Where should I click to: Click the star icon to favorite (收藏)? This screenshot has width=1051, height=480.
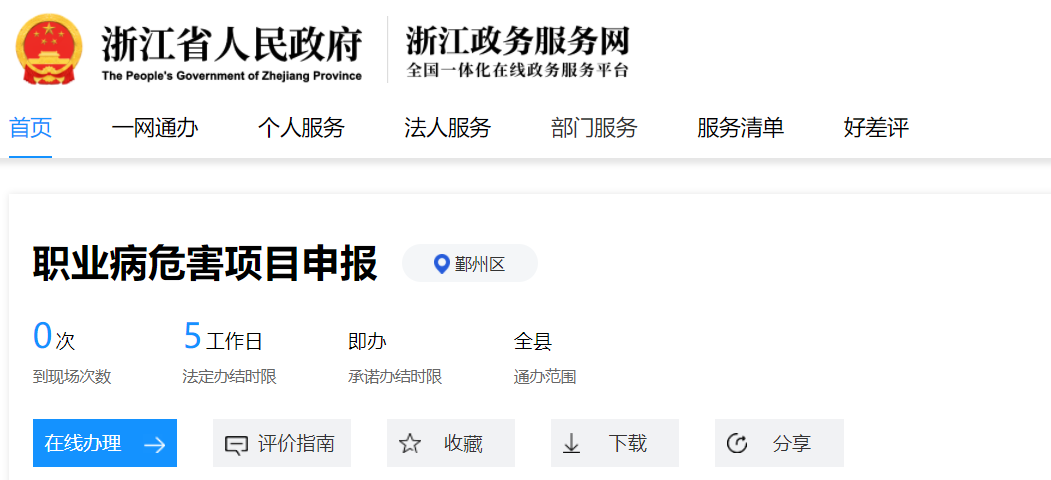[410, 444]
